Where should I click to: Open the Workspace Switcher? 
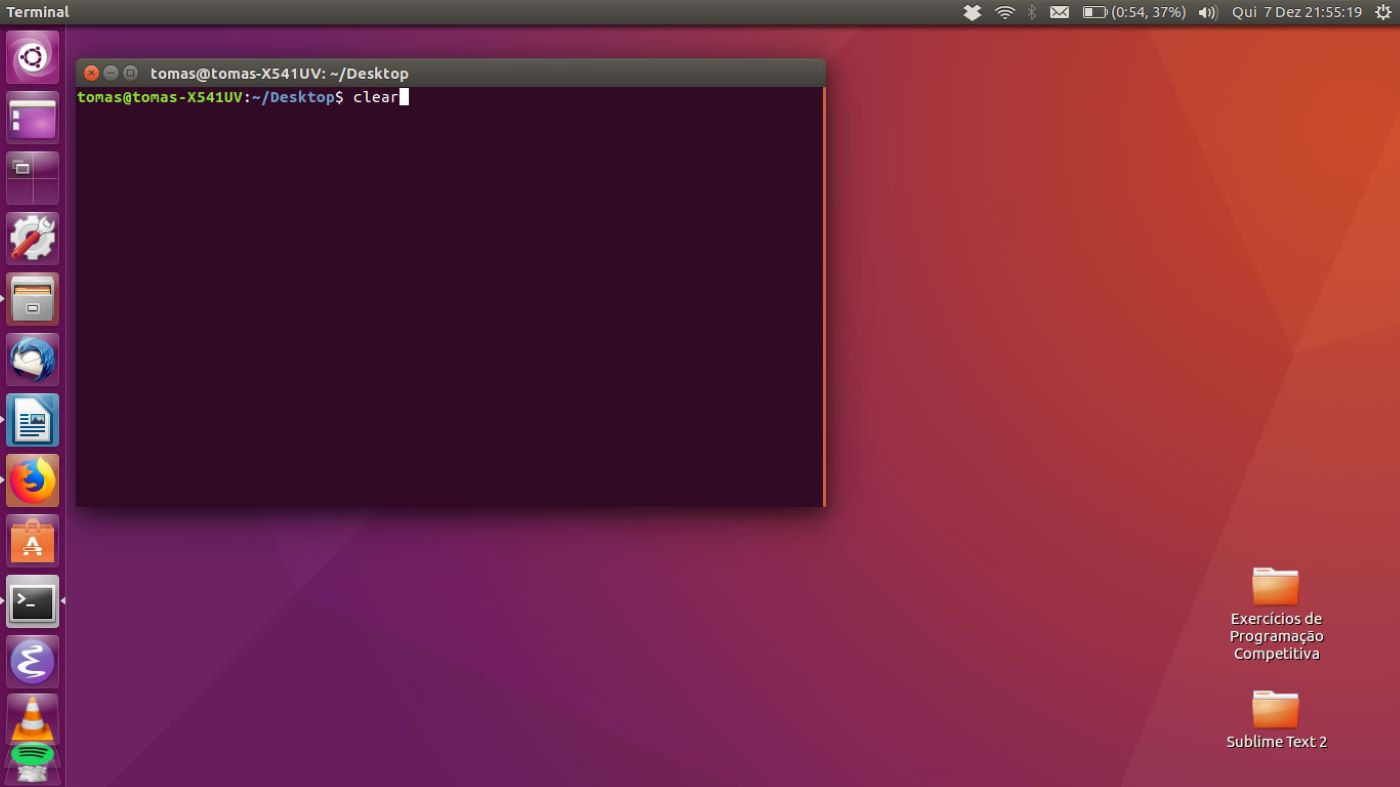coord(33,178)
